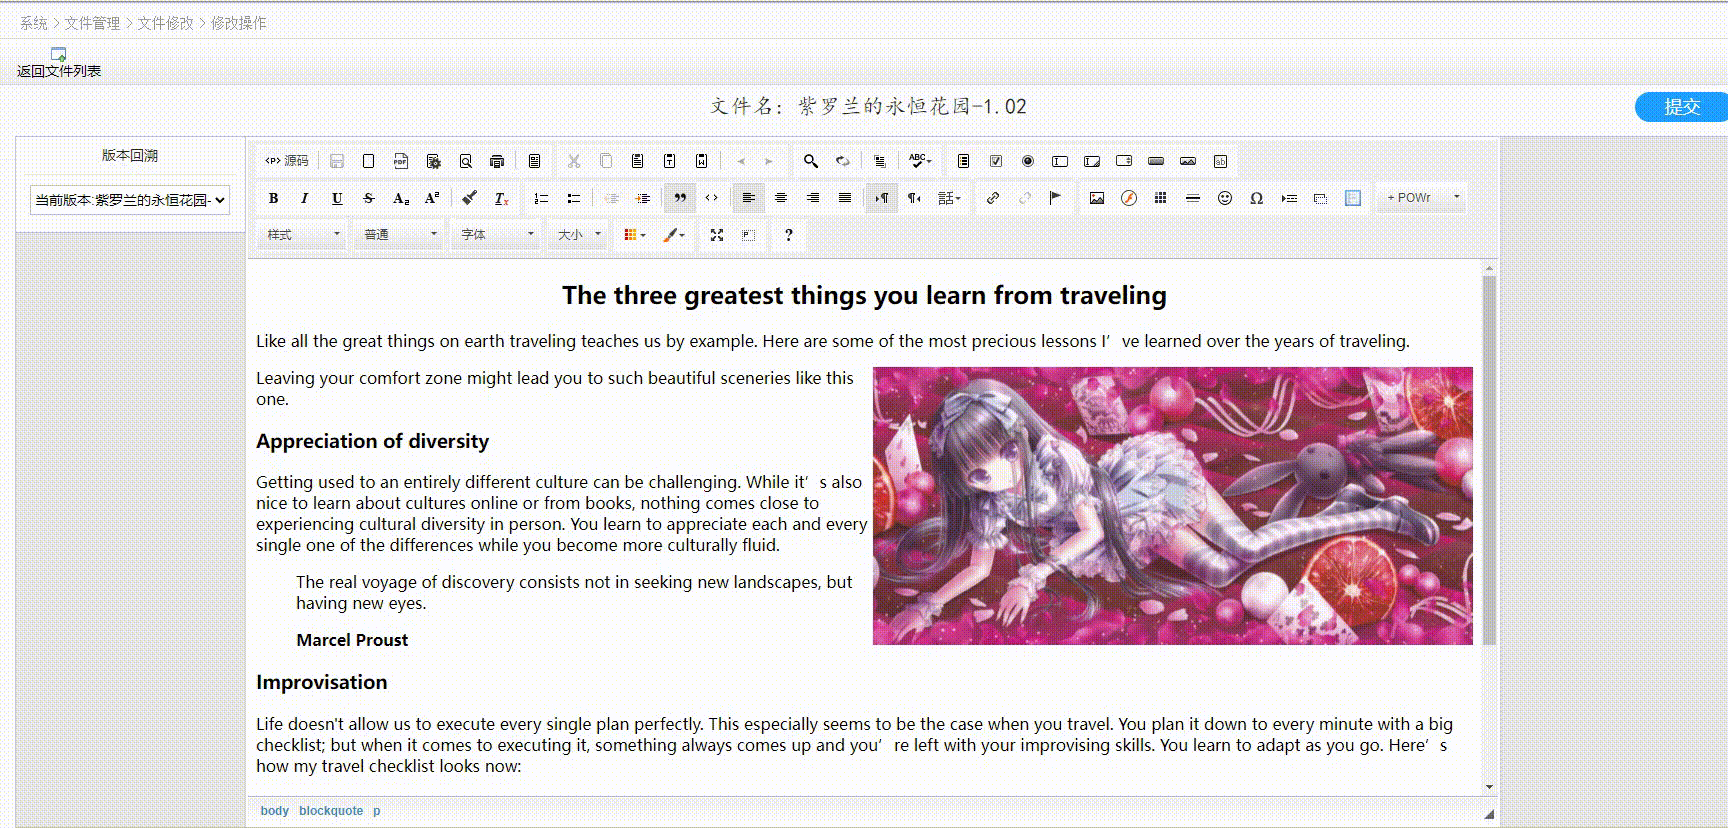Toggle superscript formatting
The width and height of the screenshot is (1728, 828).
[x=433, y=198]
